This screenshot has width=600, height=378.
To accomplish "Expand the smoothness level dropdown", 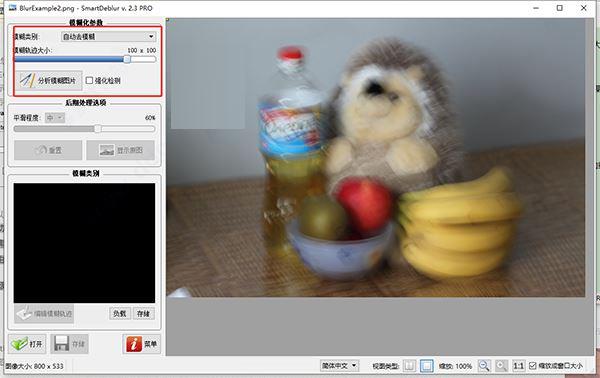I will [55, 118].
